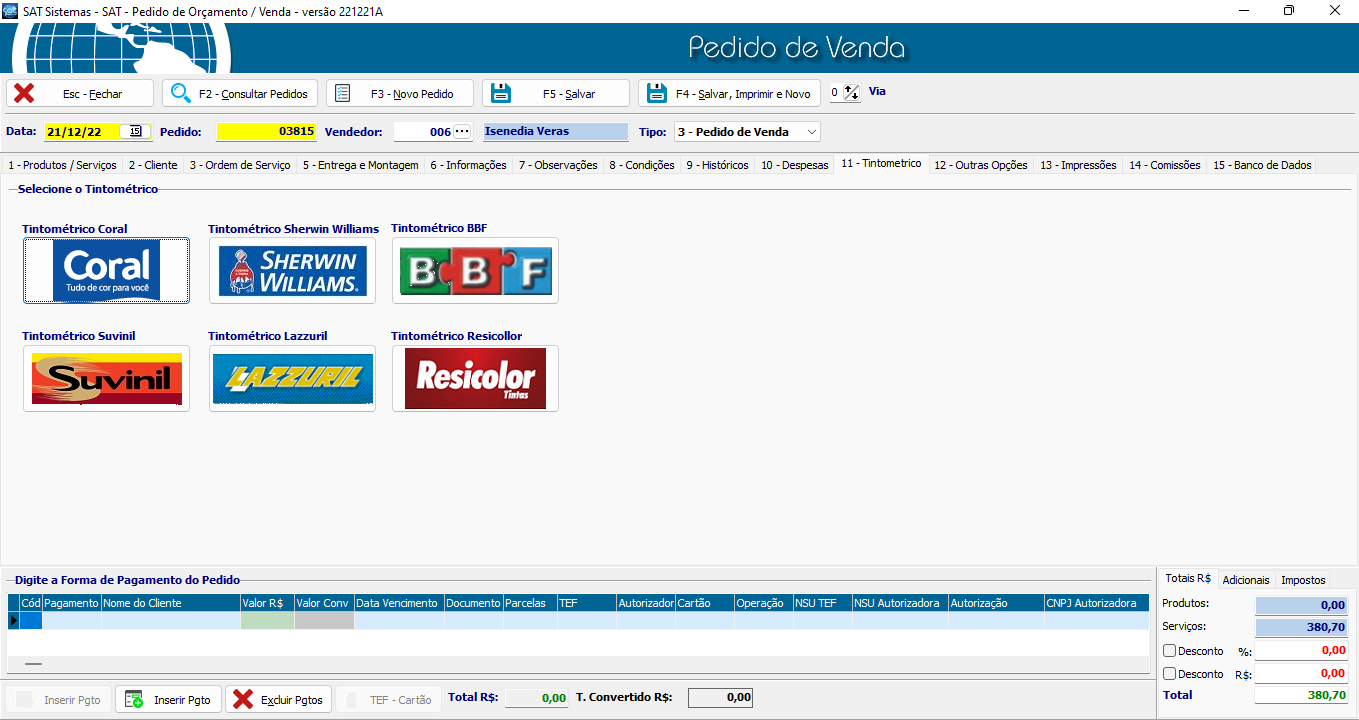Click the Excluir Pgtos button
This screenshot has width=1359, height=720.
coord(278,699)
